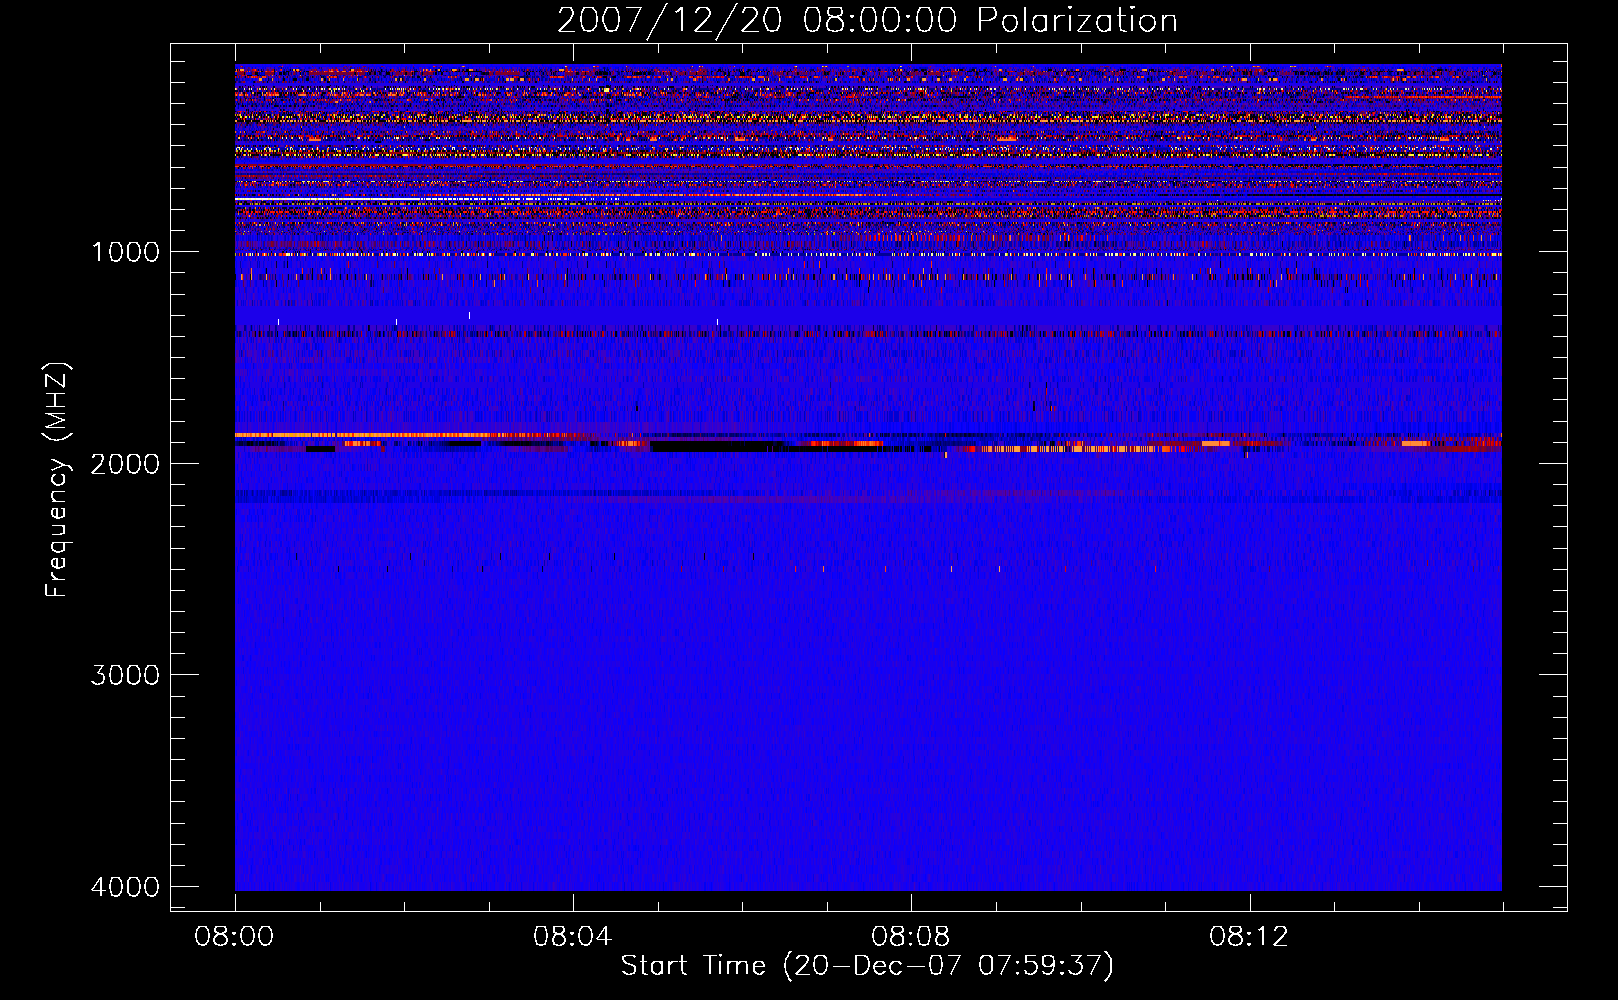This screenshot has width=1618, height=1000.
Task: Click the 3000 frequency tick label
Action: (125, 675)
